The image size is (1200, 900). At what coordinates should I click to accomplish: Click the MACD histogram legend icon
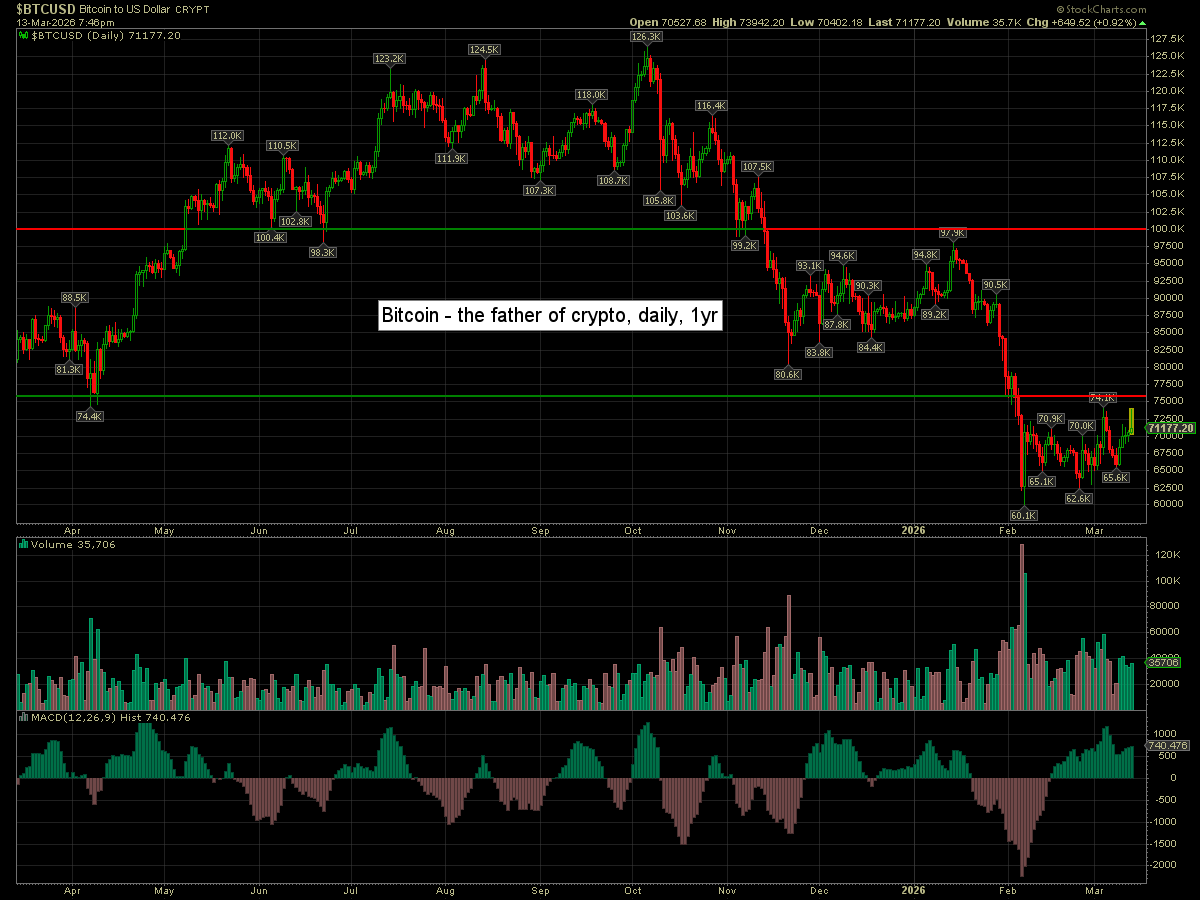[x=24, y=717]
